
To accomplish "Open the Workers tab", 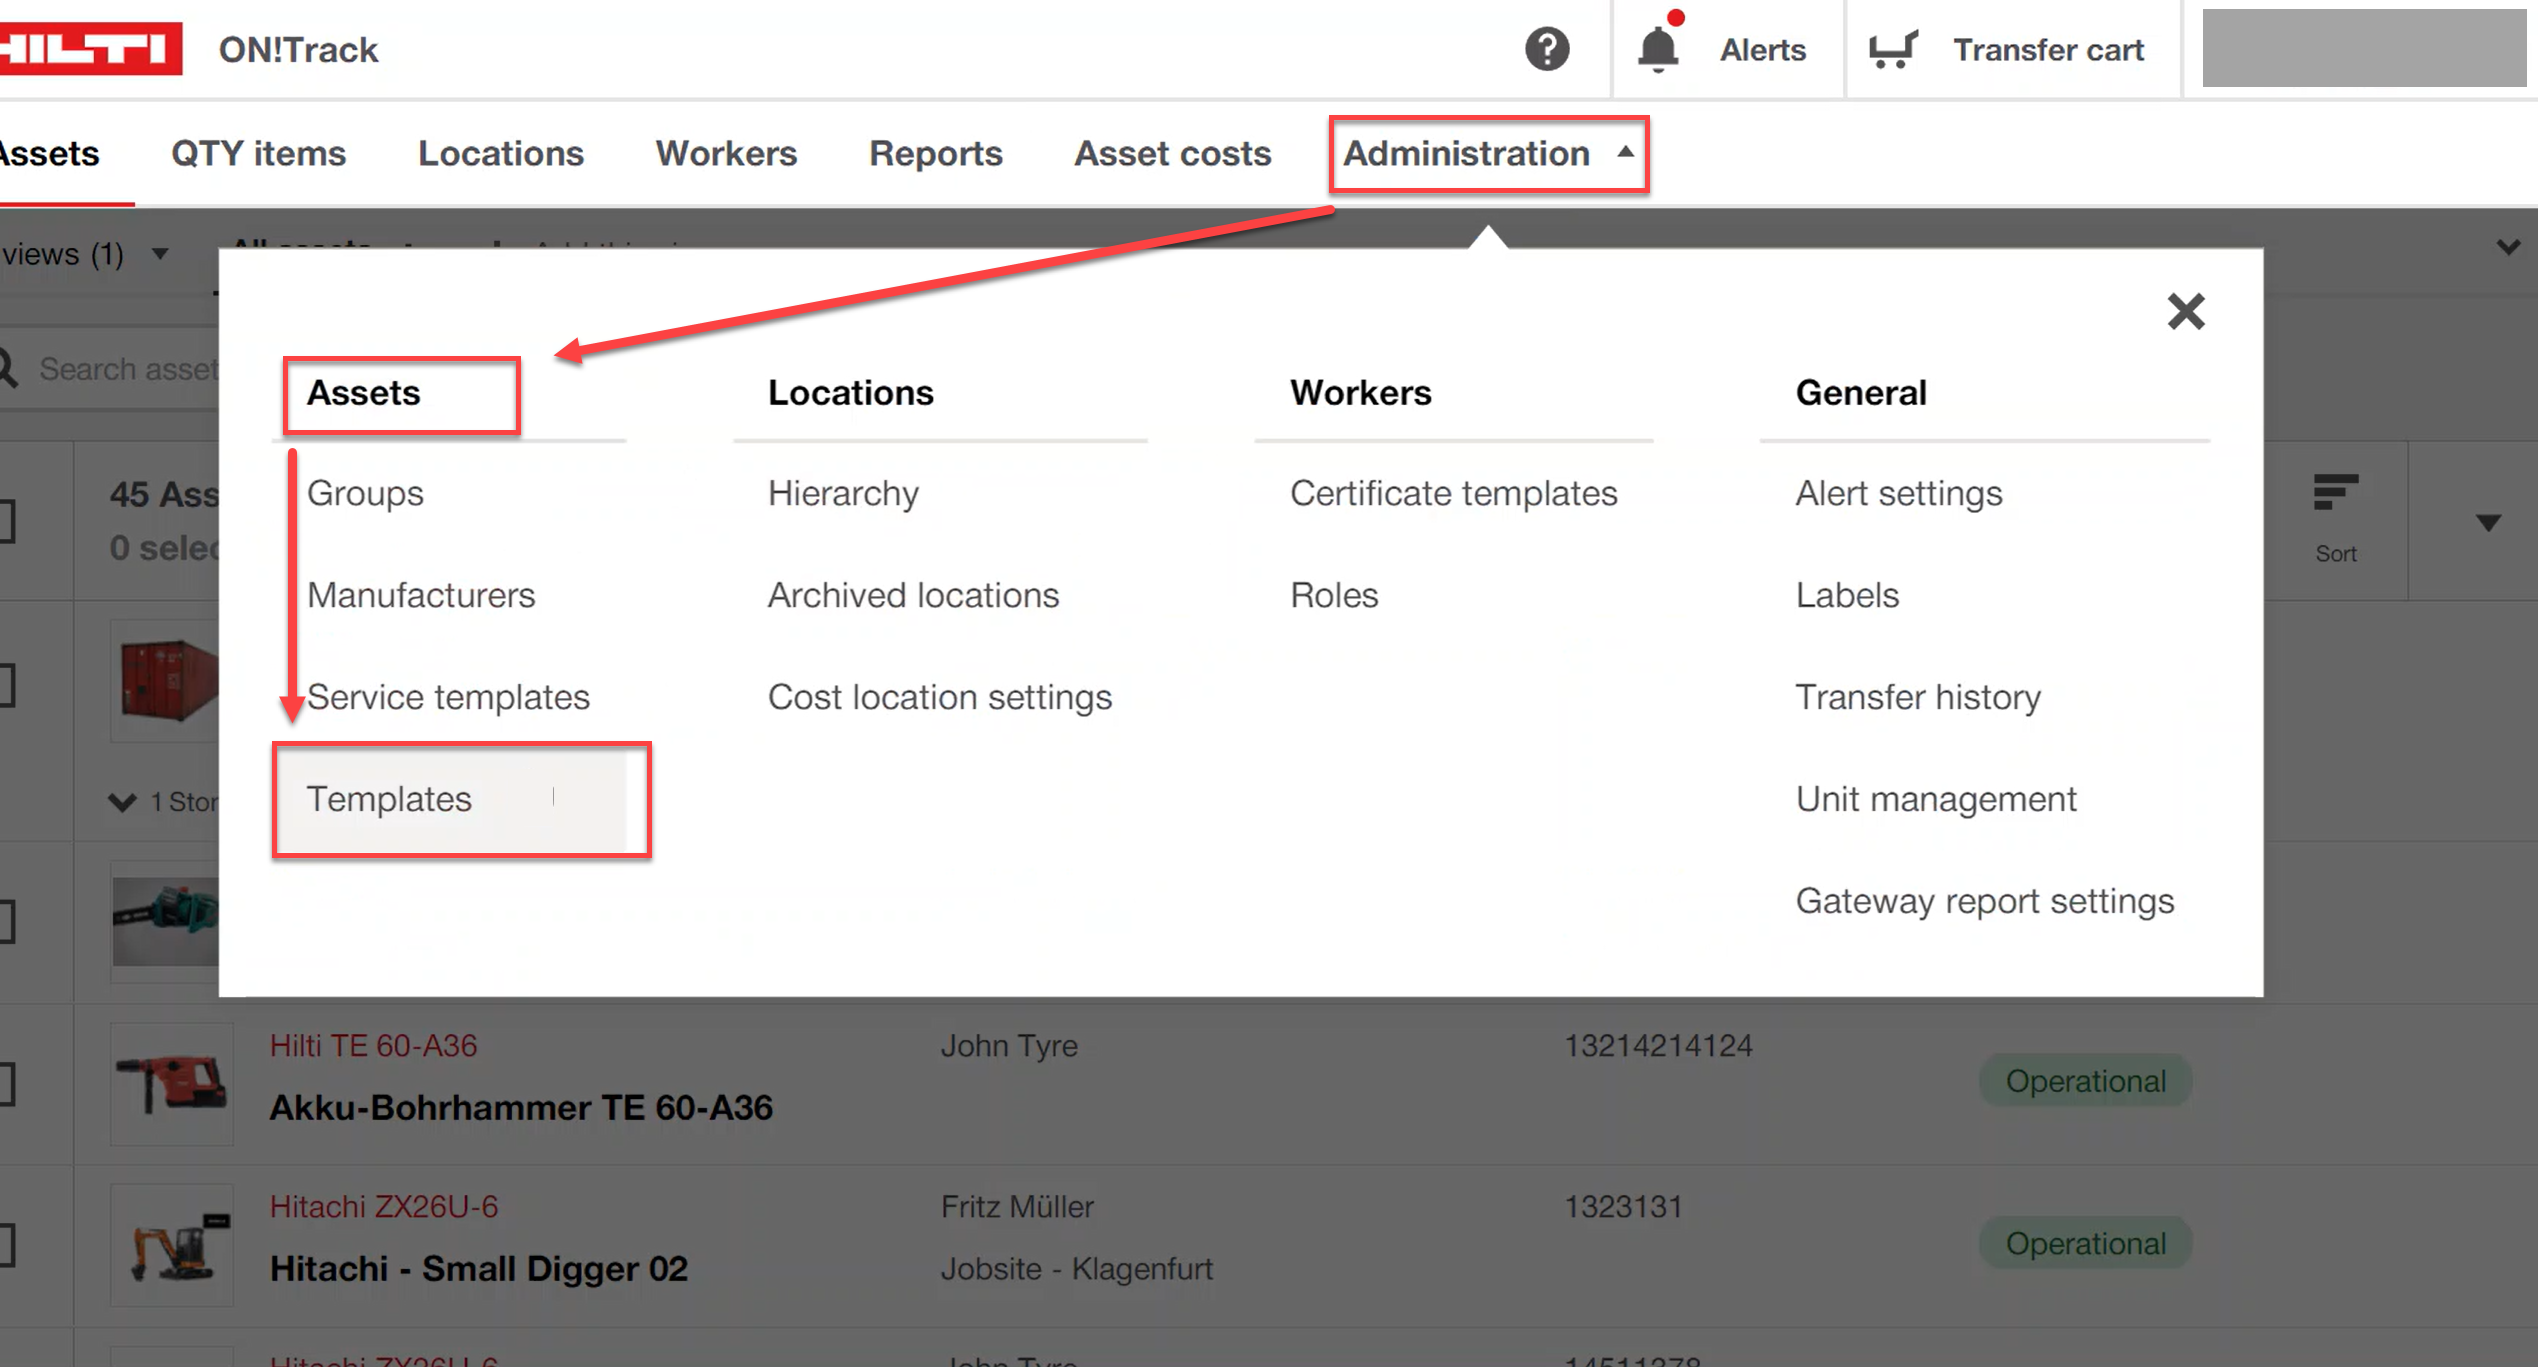I will (x=726, y=153).
